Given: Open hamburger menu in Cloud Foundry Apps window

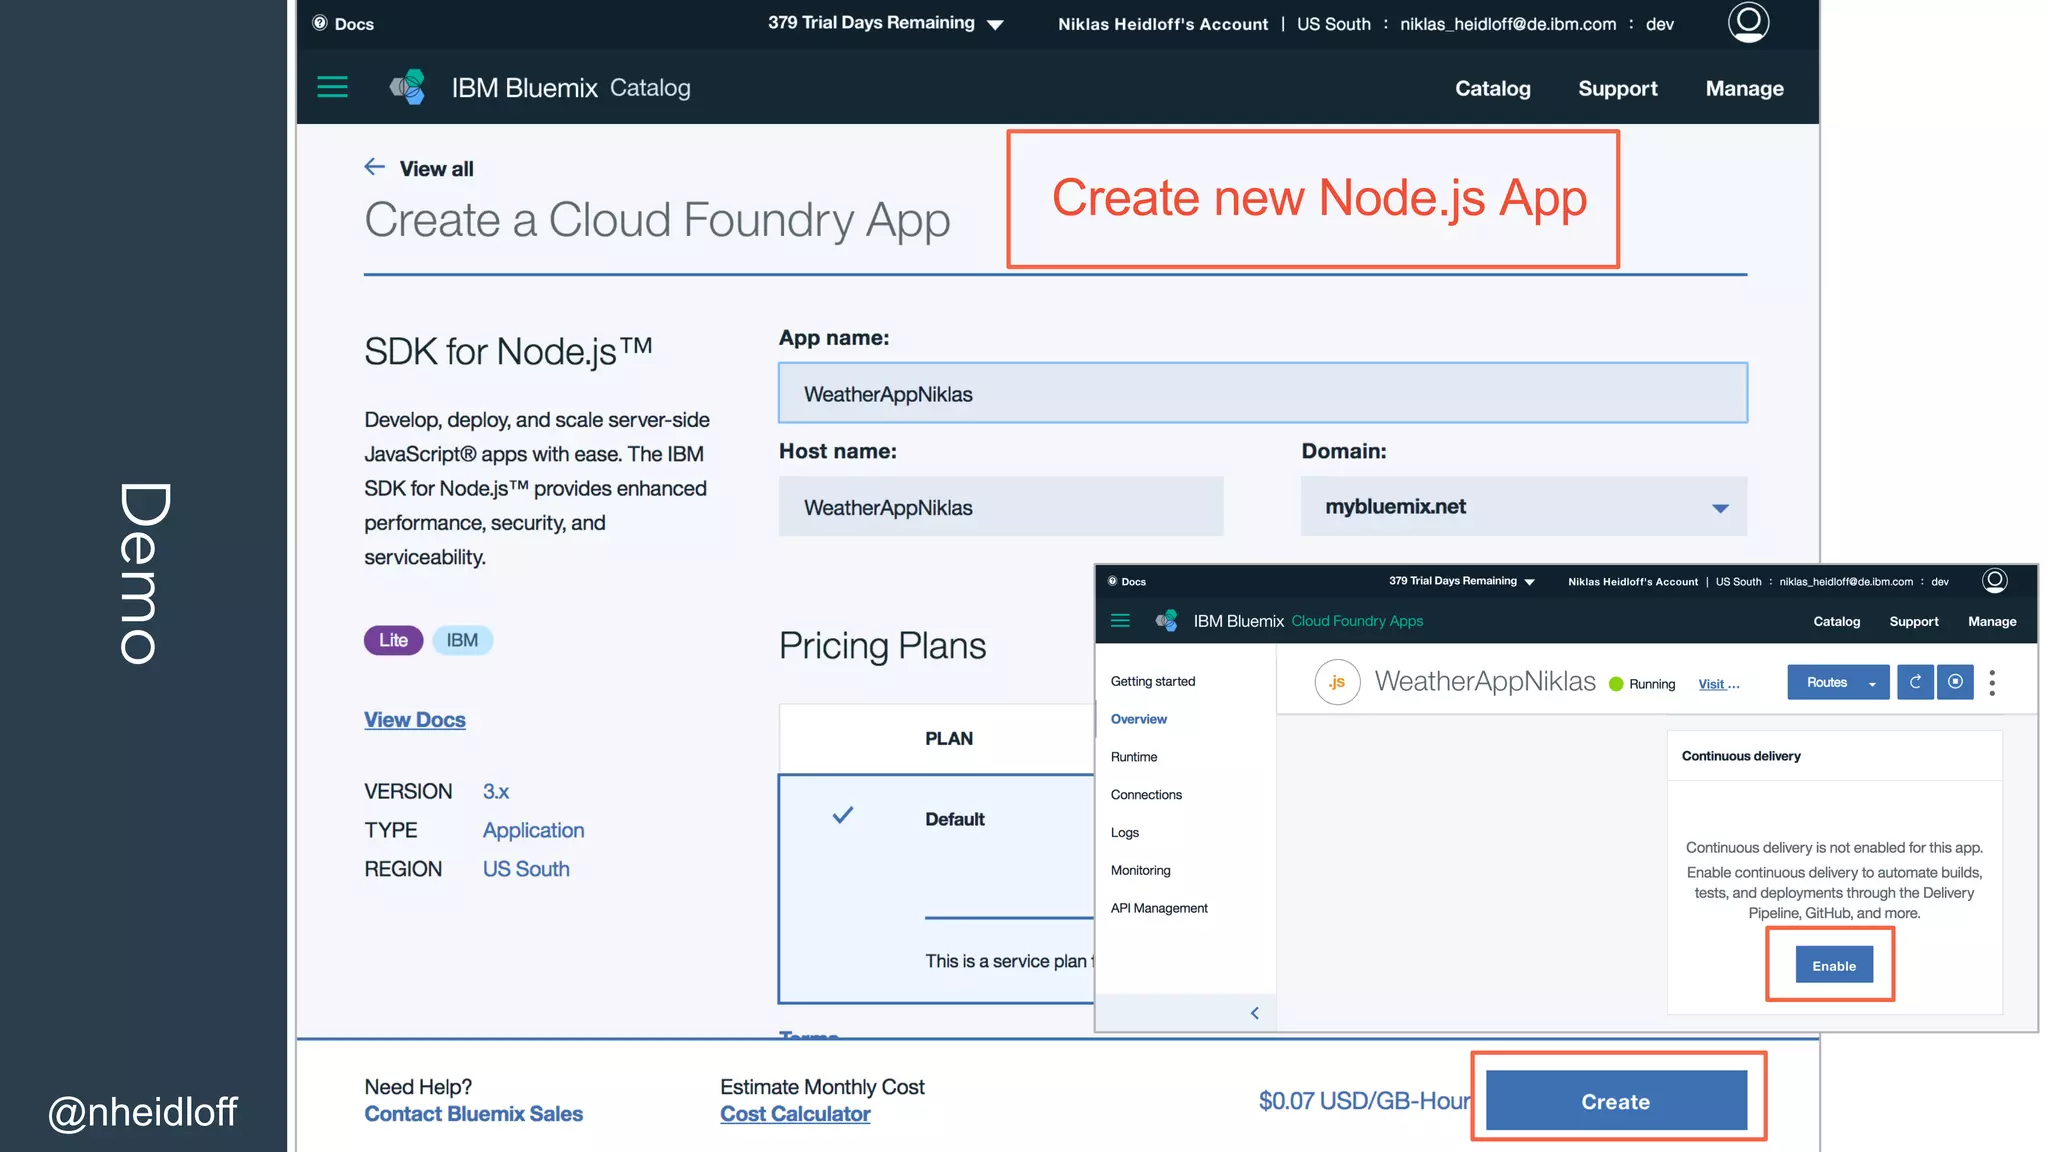Looking at the screenshot, I should click(x=1120, y=621).
